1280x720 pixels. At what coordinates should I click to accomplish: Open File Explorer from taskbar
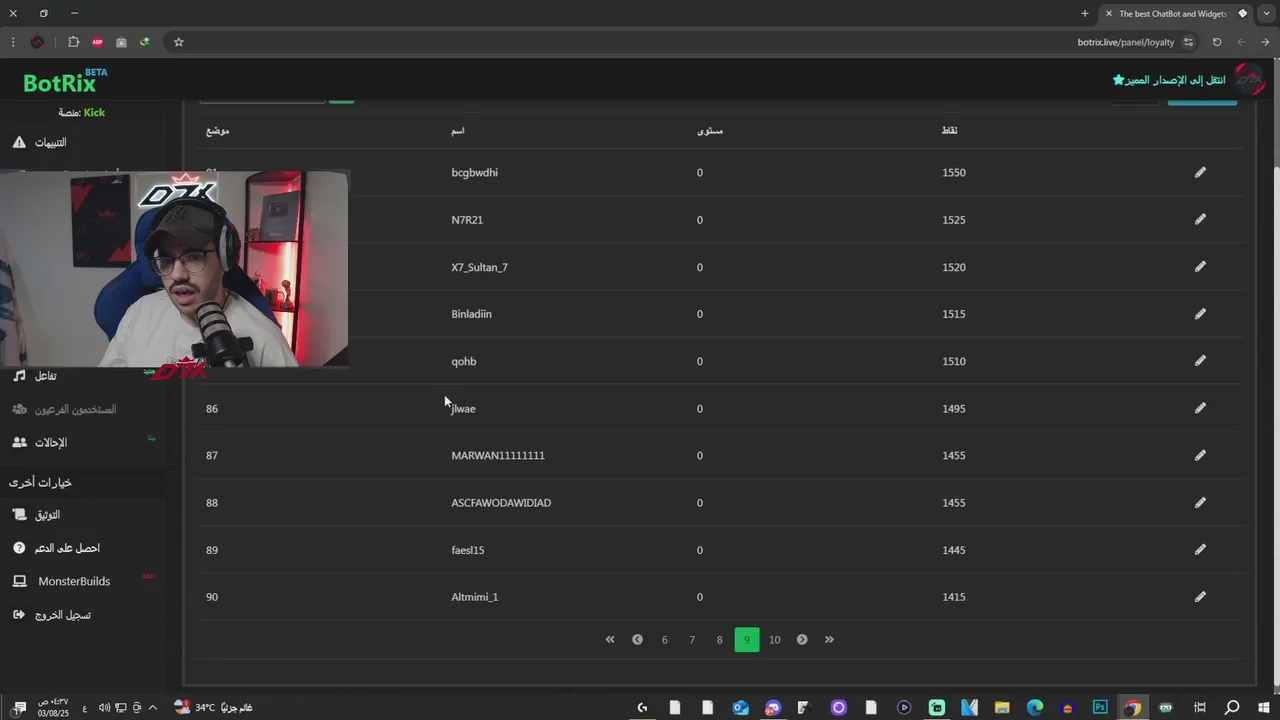[1002, 707]
